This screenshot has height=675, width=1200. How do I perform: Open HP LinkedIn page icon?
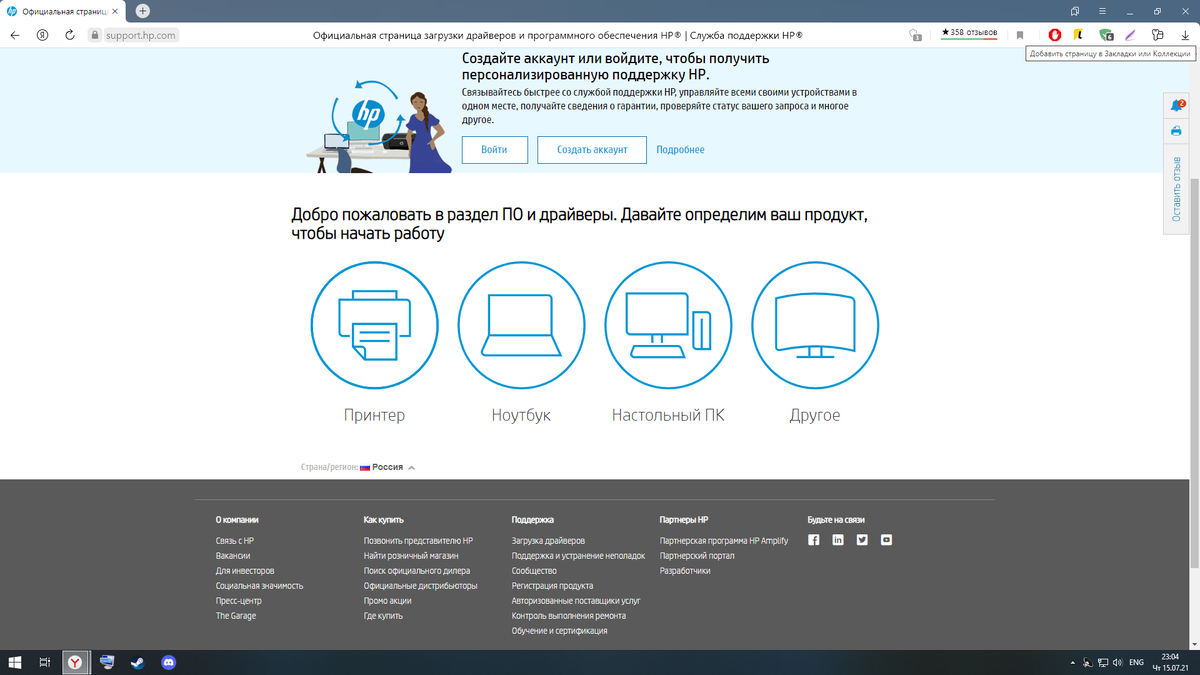point(837,540)
